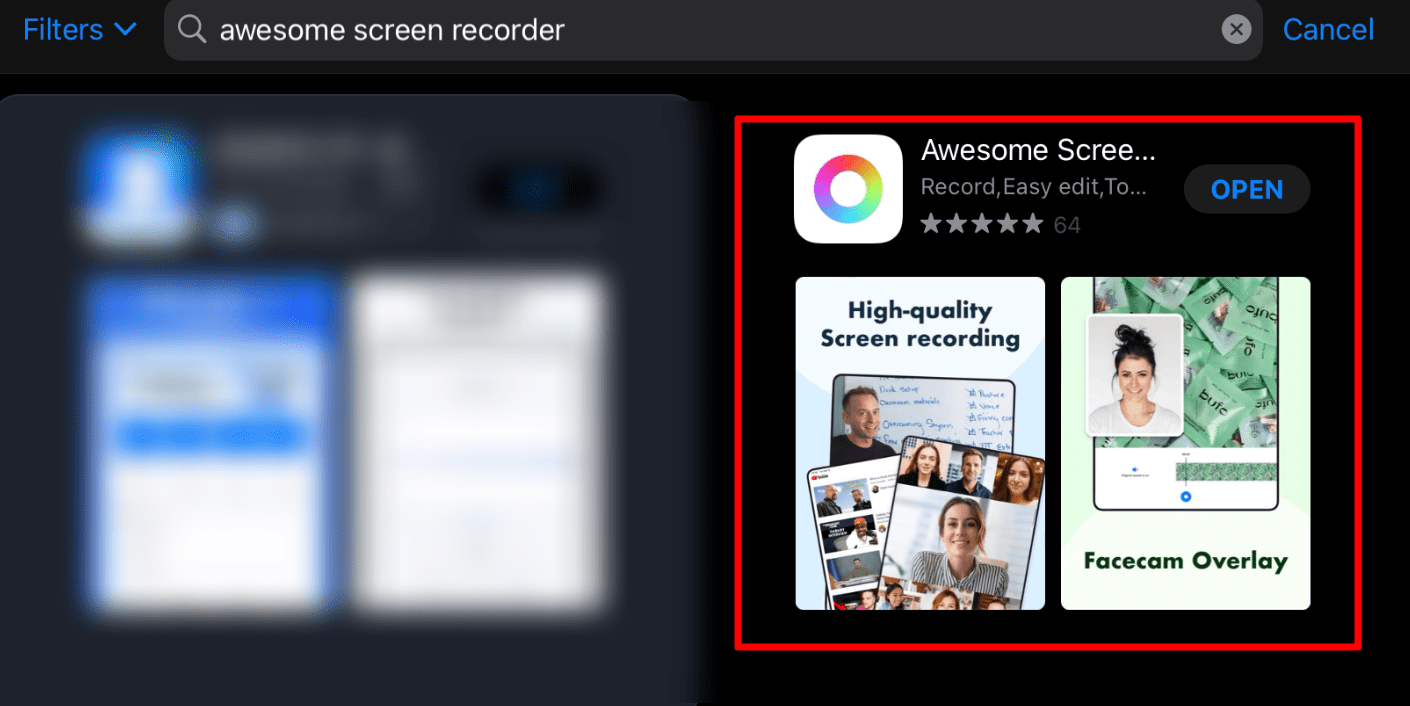Tap Cancel to exit the search

[1328, 29]
